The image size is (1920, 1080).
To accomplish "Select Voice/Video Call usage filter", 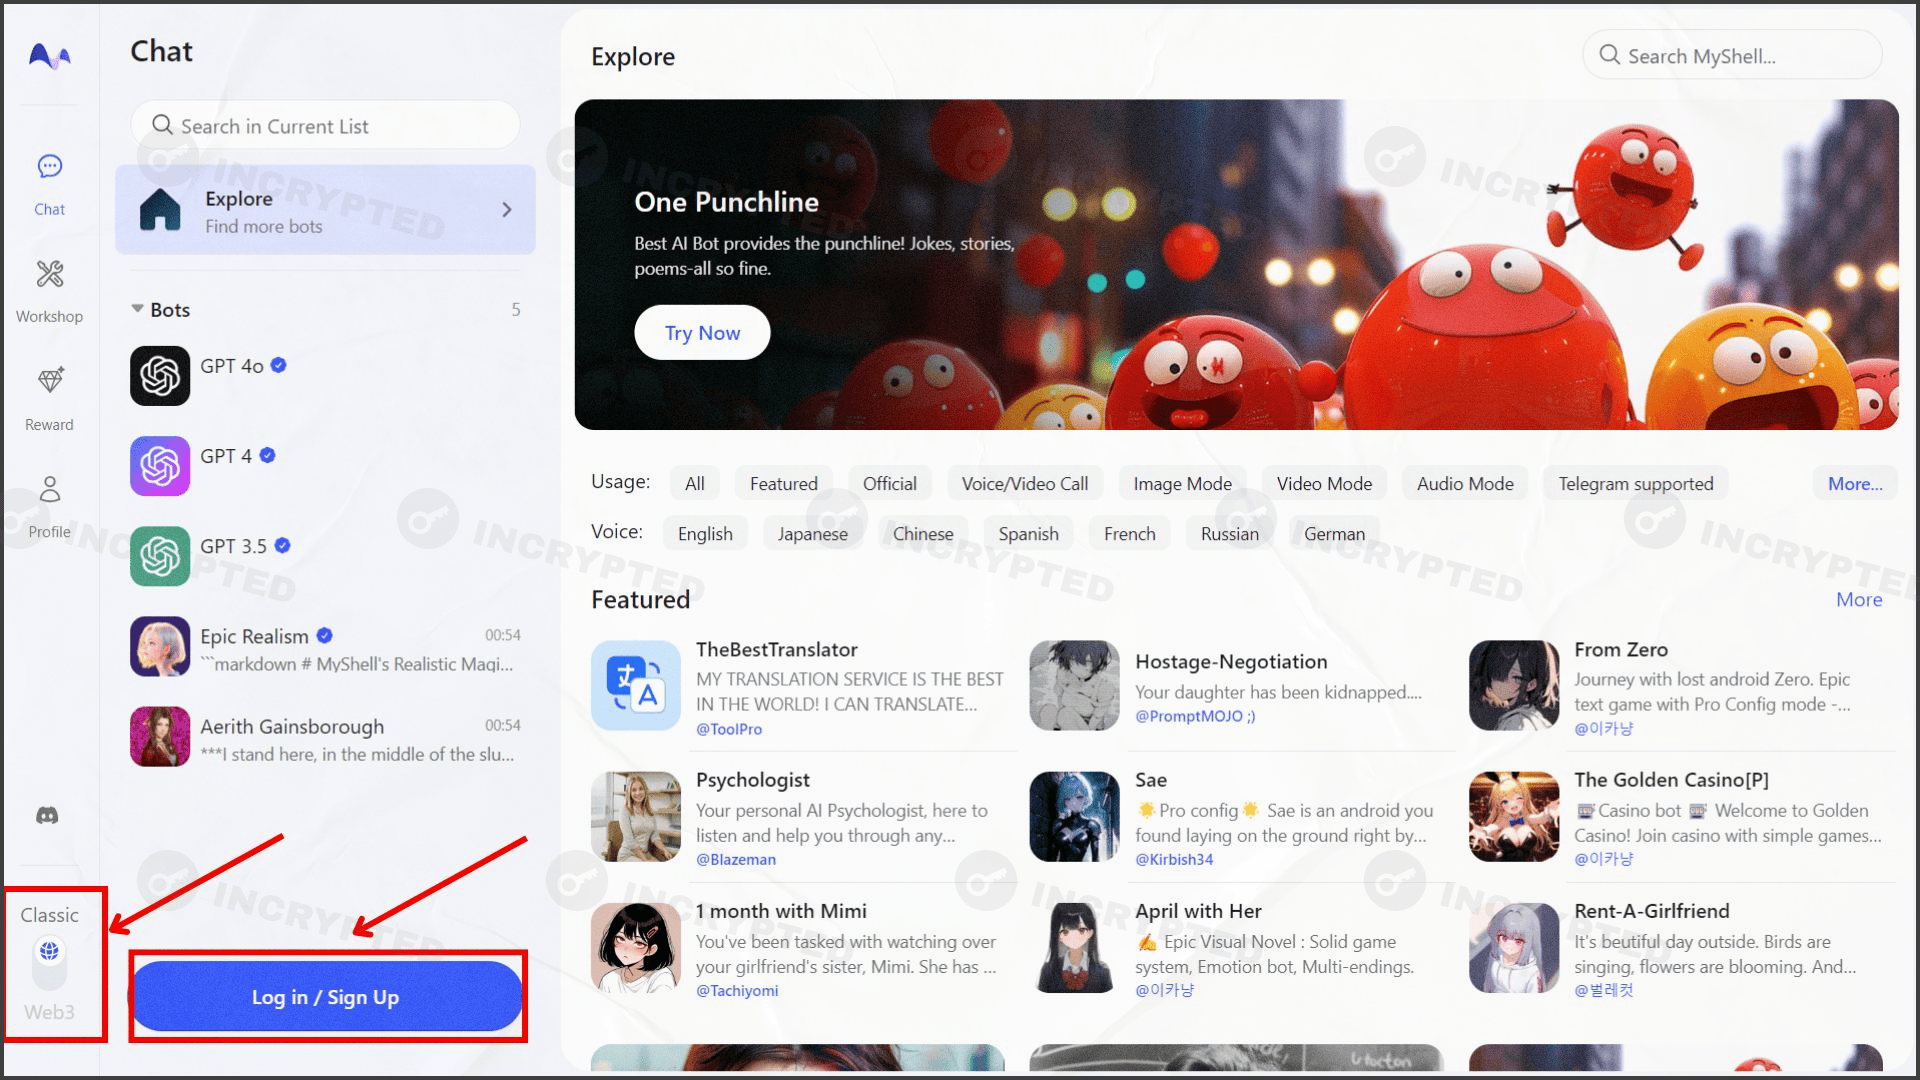I will point(1025,483).
